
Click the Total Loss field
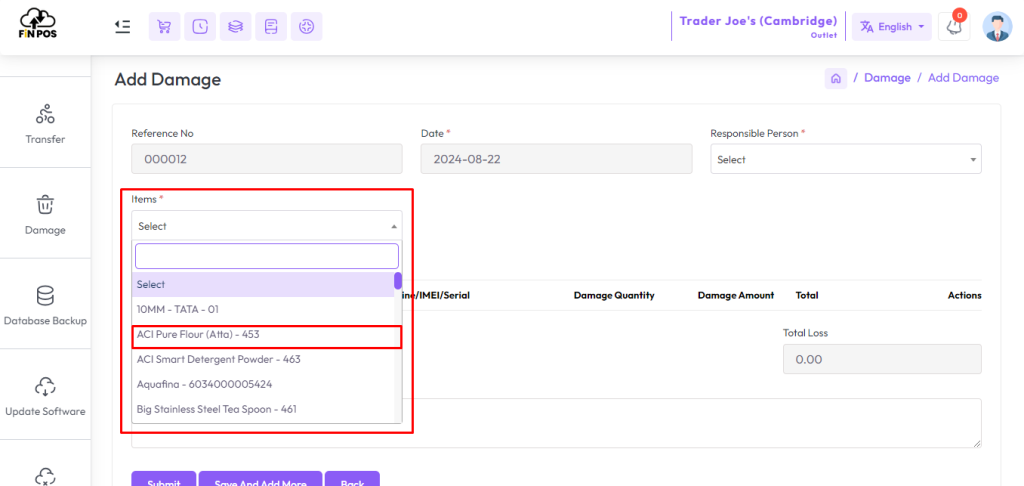tap(882, 359)
